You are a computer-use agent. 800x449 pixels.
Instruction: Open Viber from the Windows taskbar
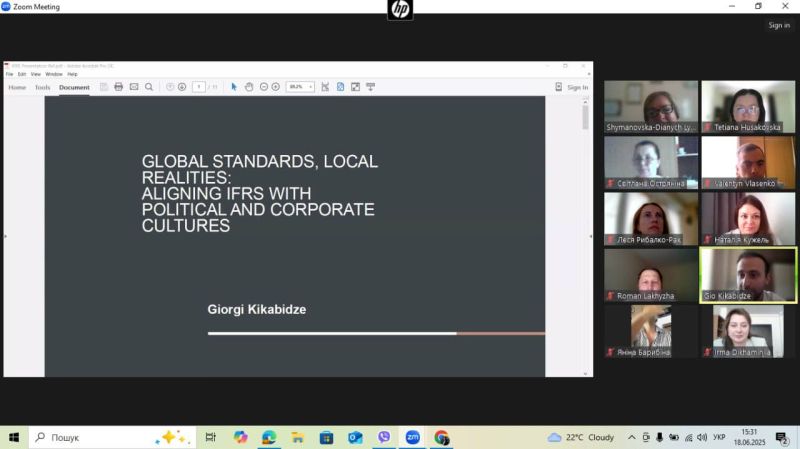384,438
